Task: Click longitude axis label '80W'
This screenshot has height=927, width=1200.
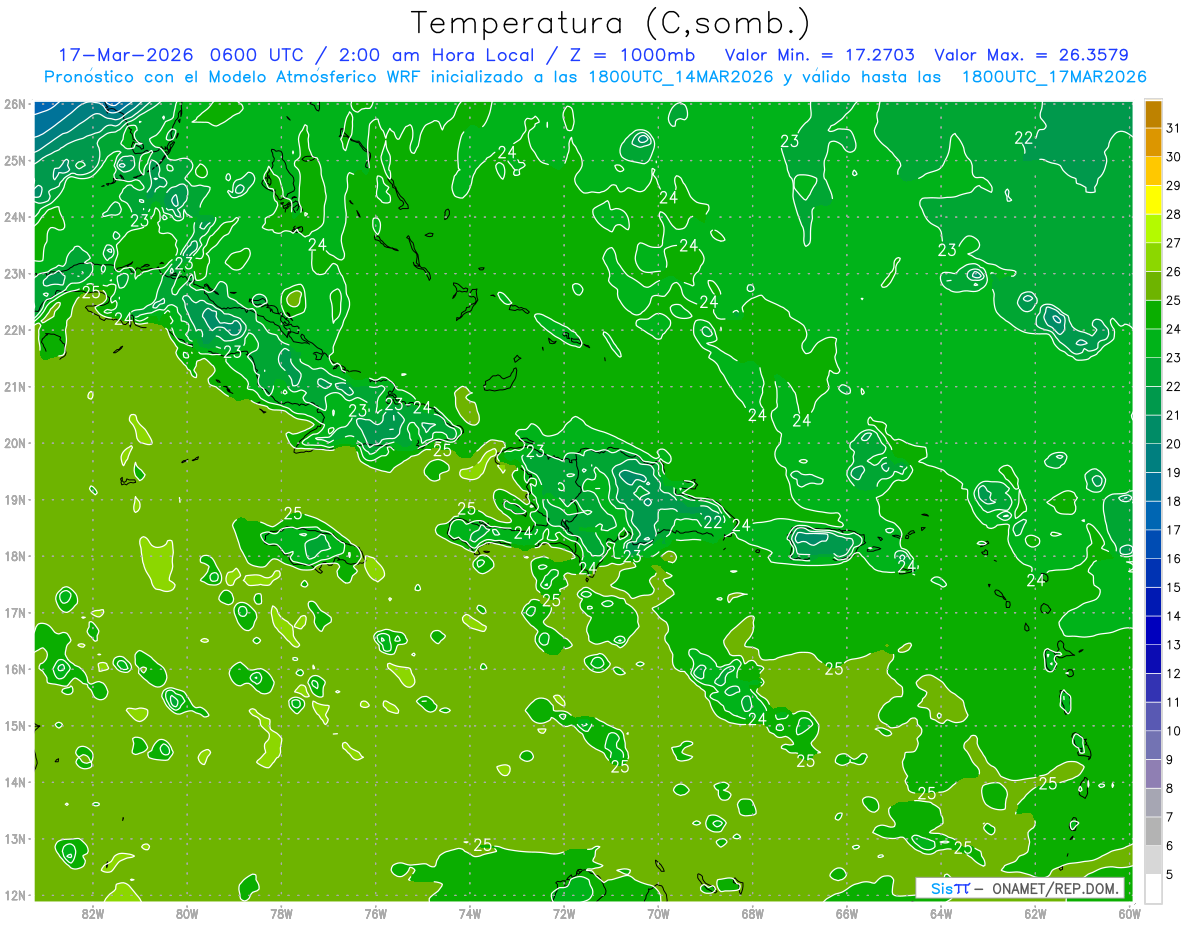Action: (x=186, y=913)
